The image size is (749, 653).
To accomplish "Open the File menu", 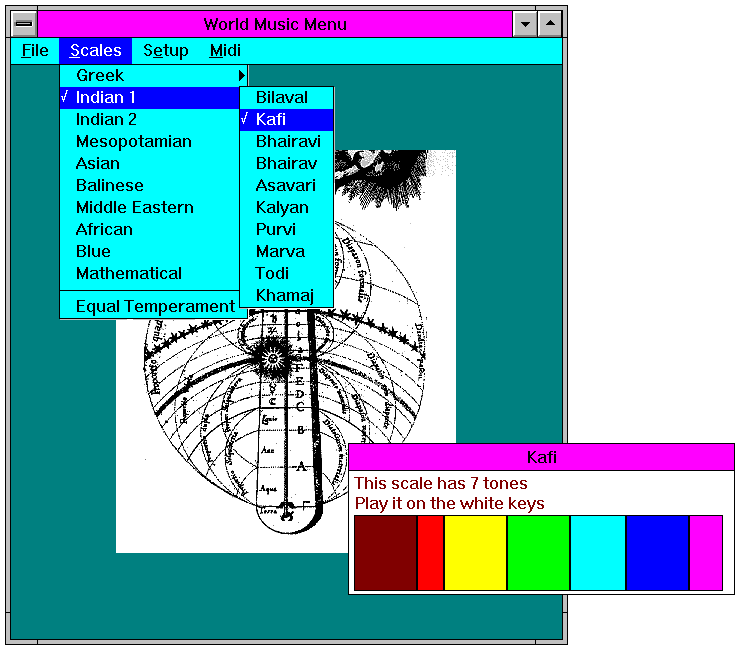I will (35, 51).
